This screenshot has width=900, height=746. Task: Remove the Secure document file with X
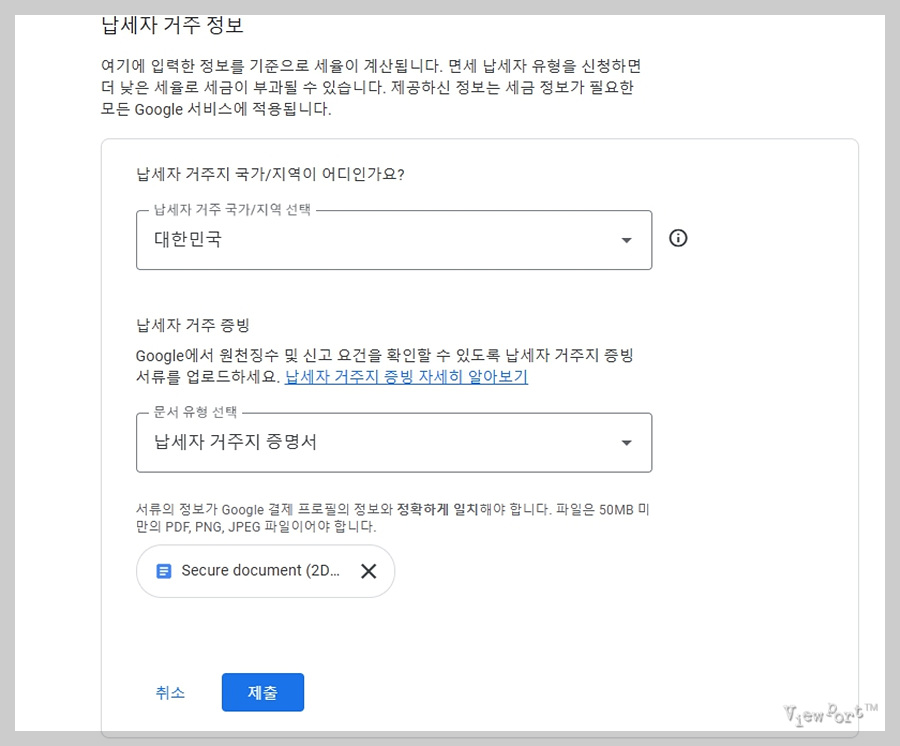[368, 571]
